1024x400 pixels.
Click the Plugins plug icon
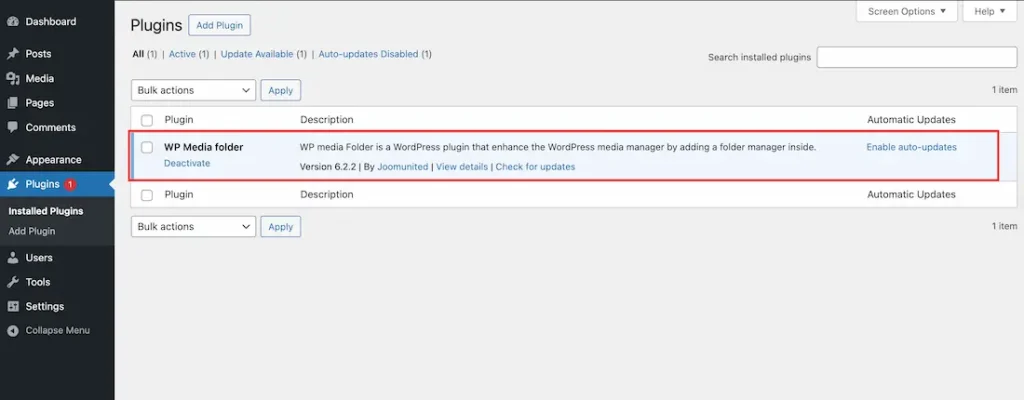(12, 184)
